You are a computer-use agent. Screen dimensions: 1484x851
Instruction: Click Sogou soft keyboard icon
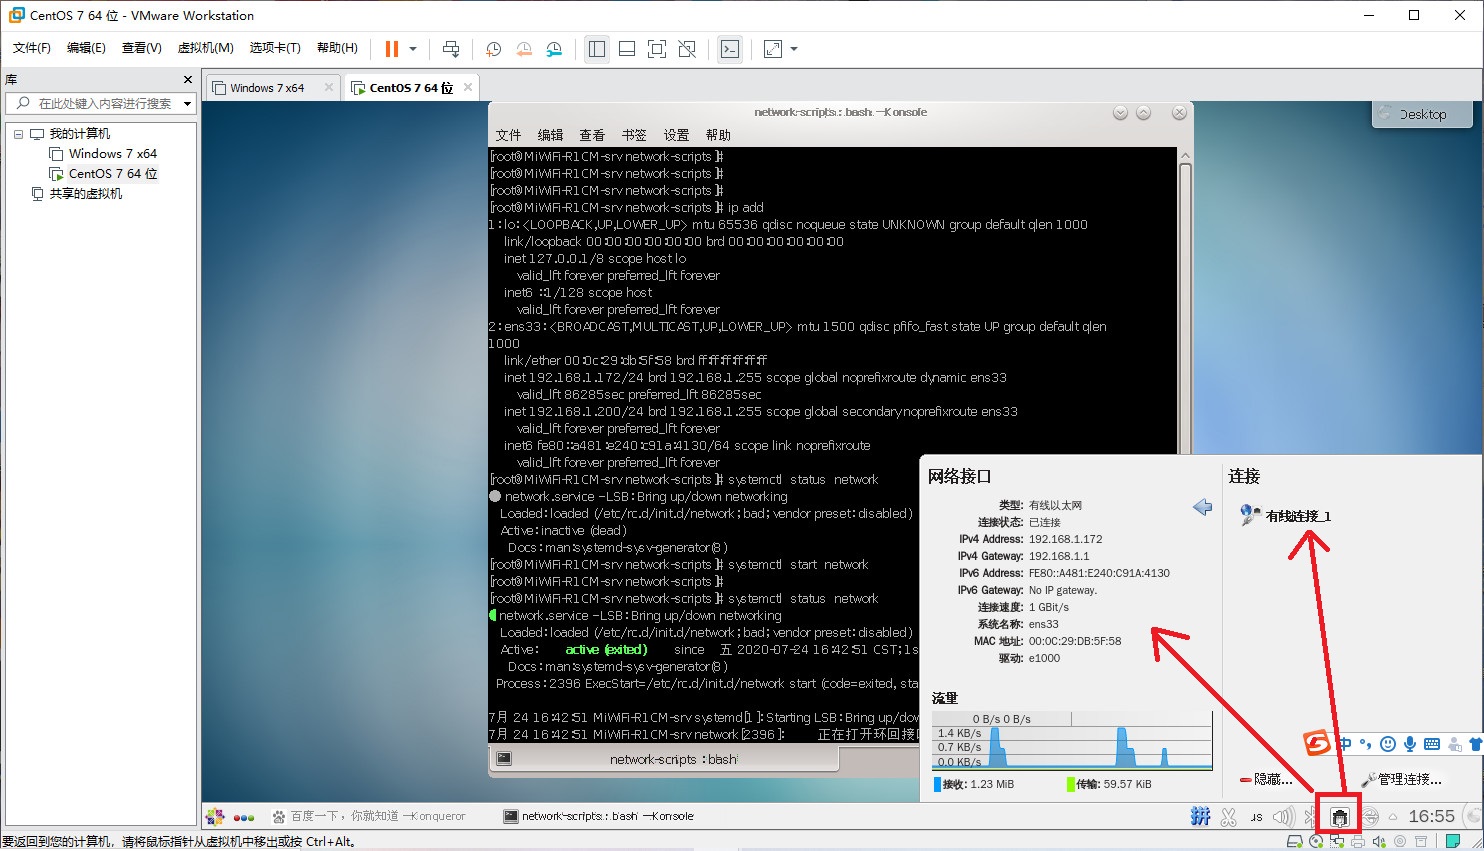coord(1432,744)
